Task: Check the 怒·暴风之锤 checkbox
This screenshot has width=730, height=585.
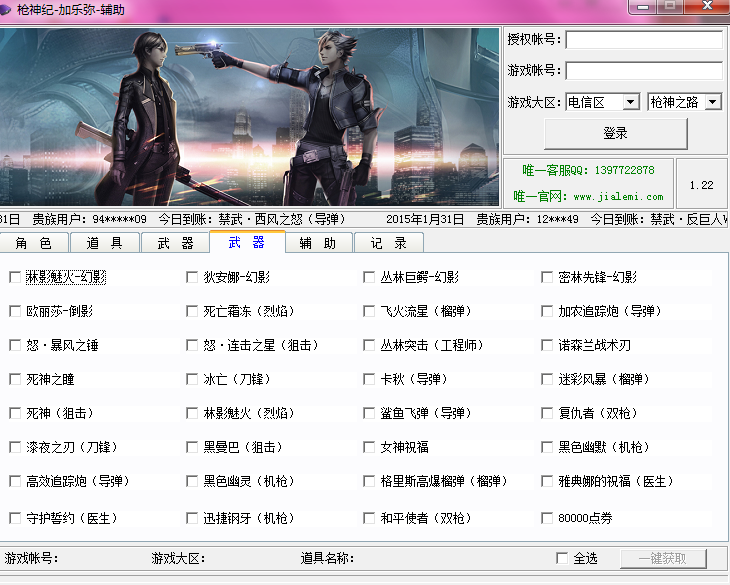Action: (x=15, y=345)
